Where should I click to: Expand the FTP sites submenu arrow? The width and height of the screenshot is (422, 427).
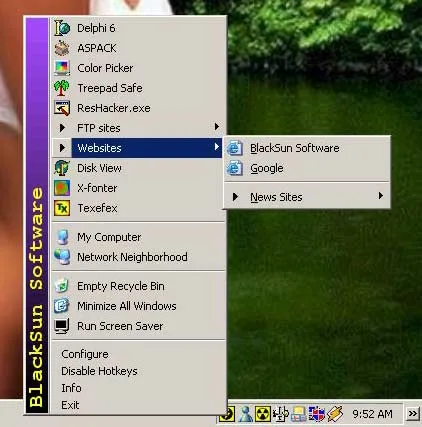217,127
